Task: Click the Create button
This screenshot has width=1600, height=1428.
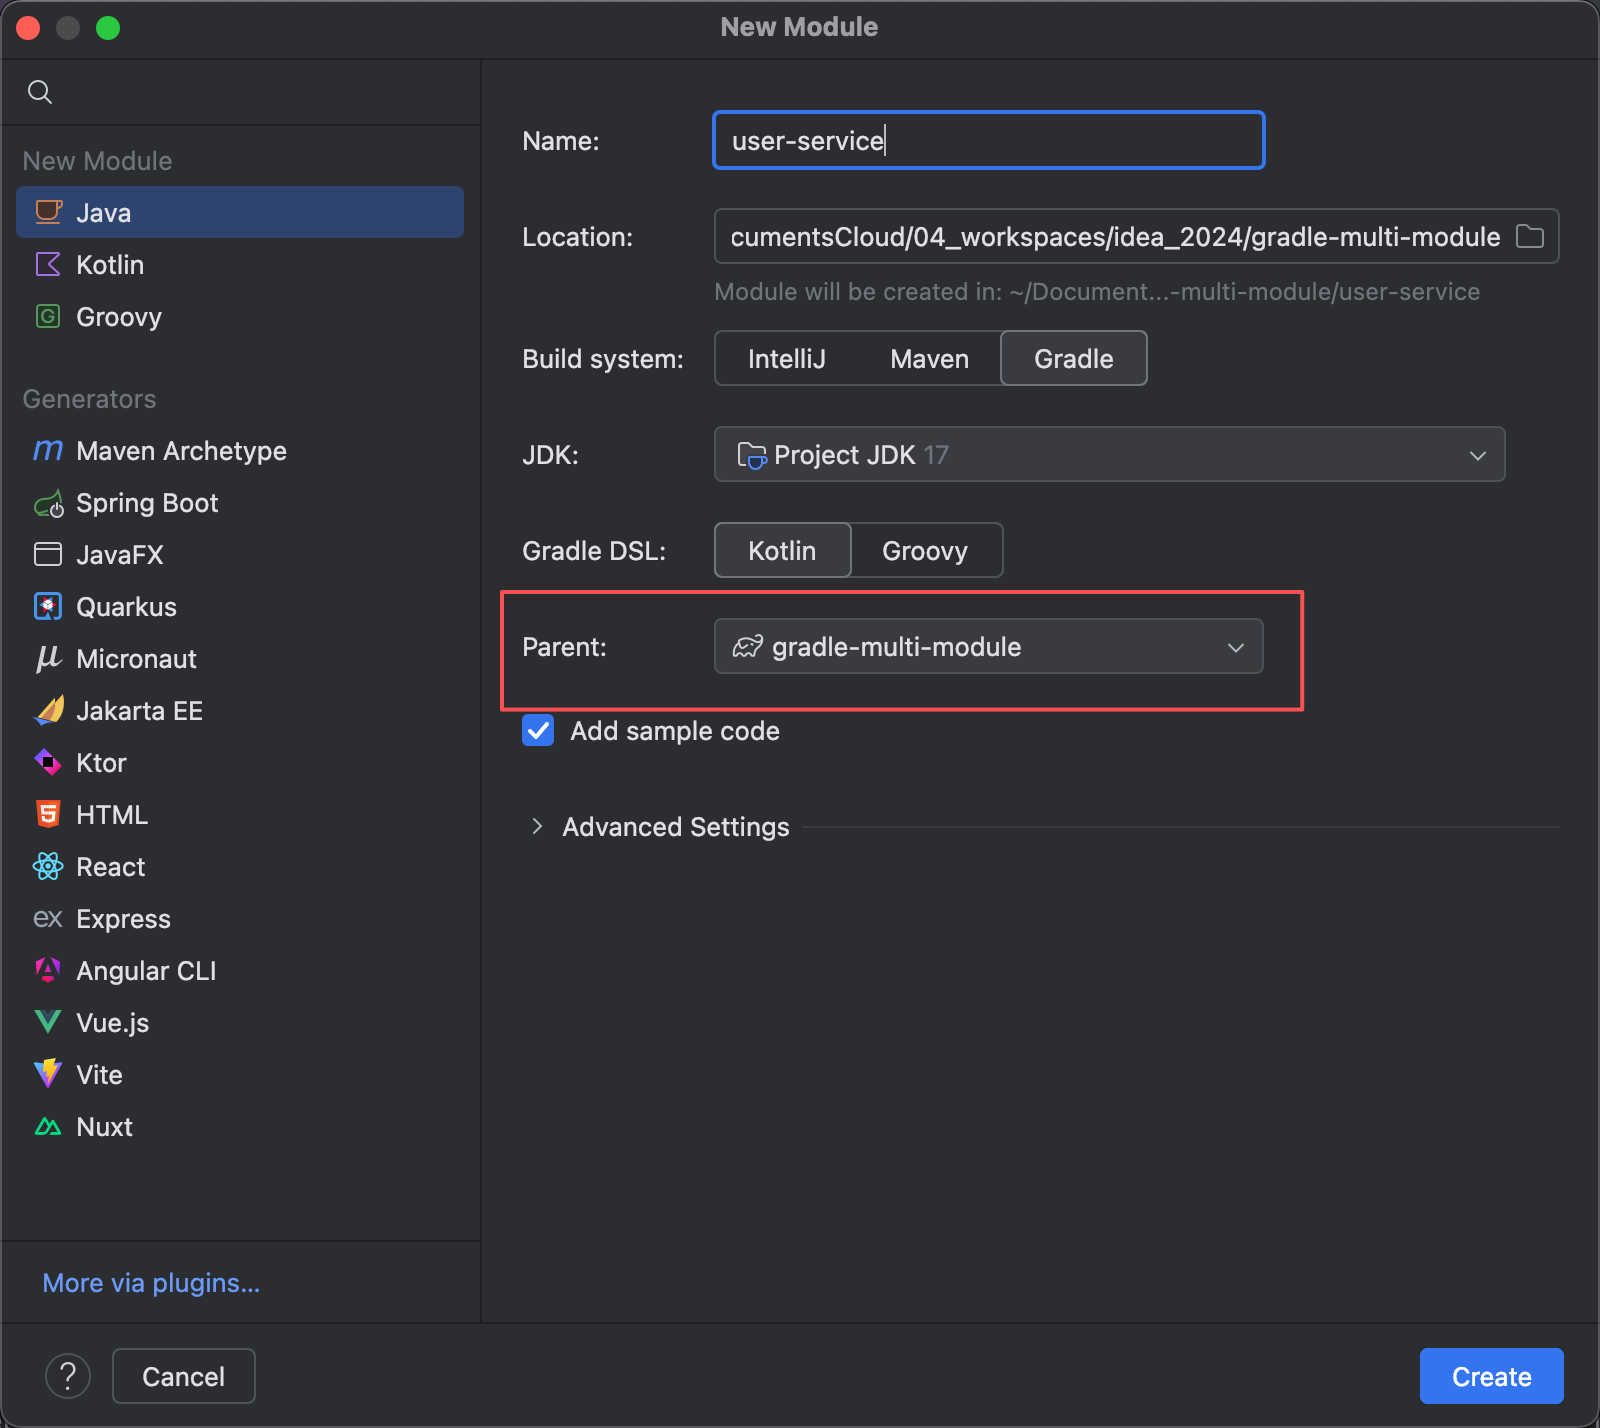Action: click(x=1491, y=1376)
